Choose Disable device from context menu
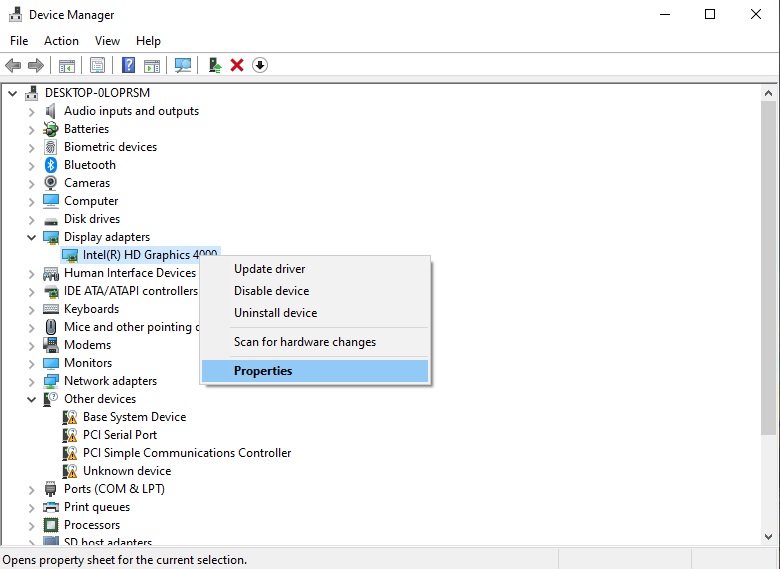 pos(315,291)
